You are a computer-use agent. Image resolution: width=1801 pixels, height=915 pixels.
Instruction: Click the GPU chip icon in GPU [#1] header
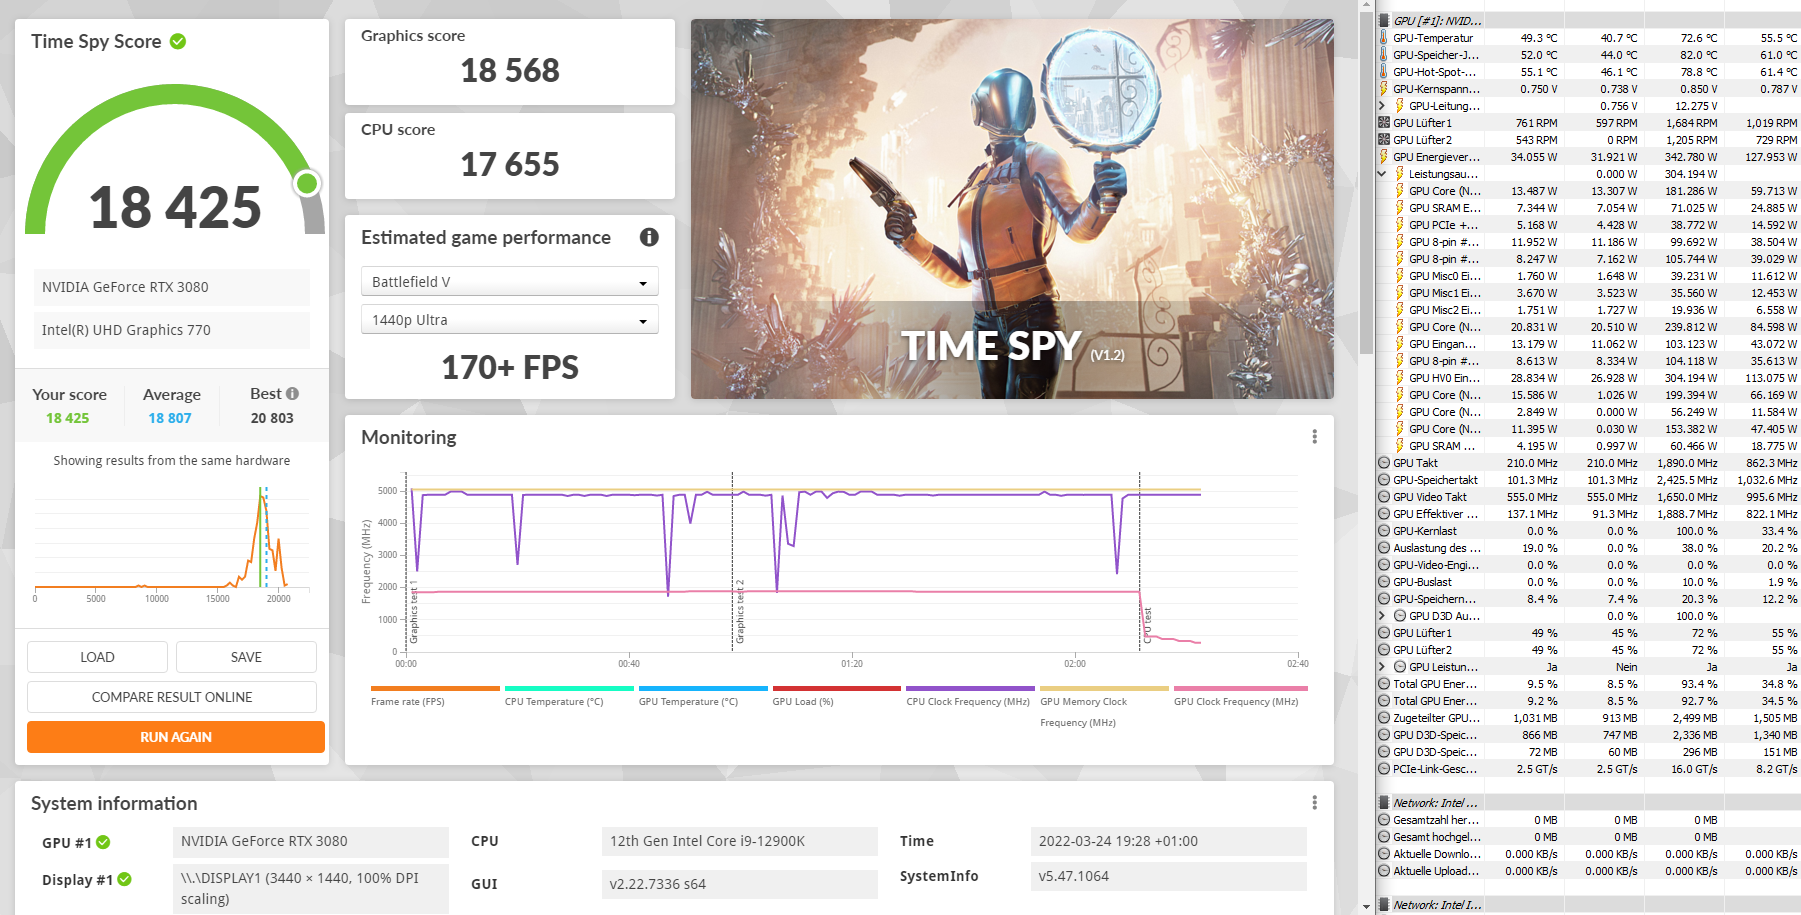click(1385, 20)
